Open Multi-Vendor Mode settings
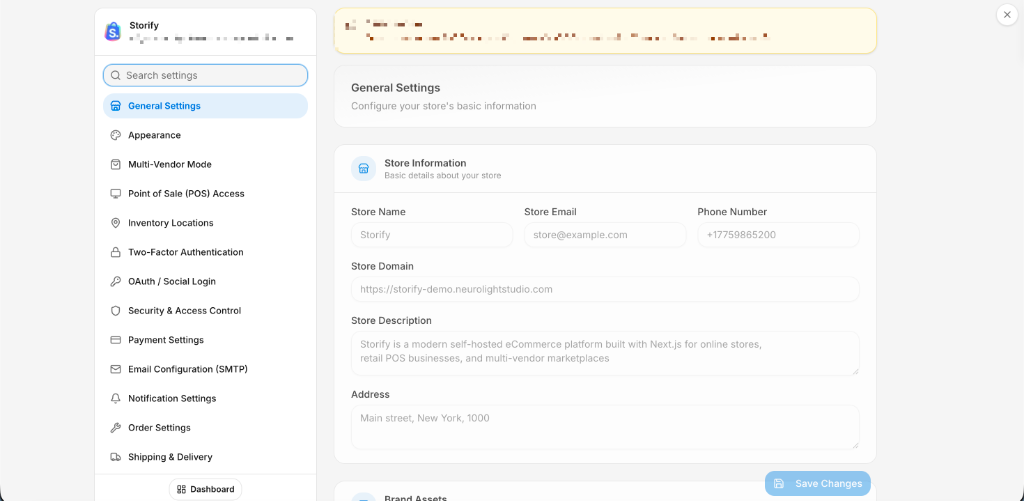The height and width of the screenshot is (501, 1024). (205, 165)
